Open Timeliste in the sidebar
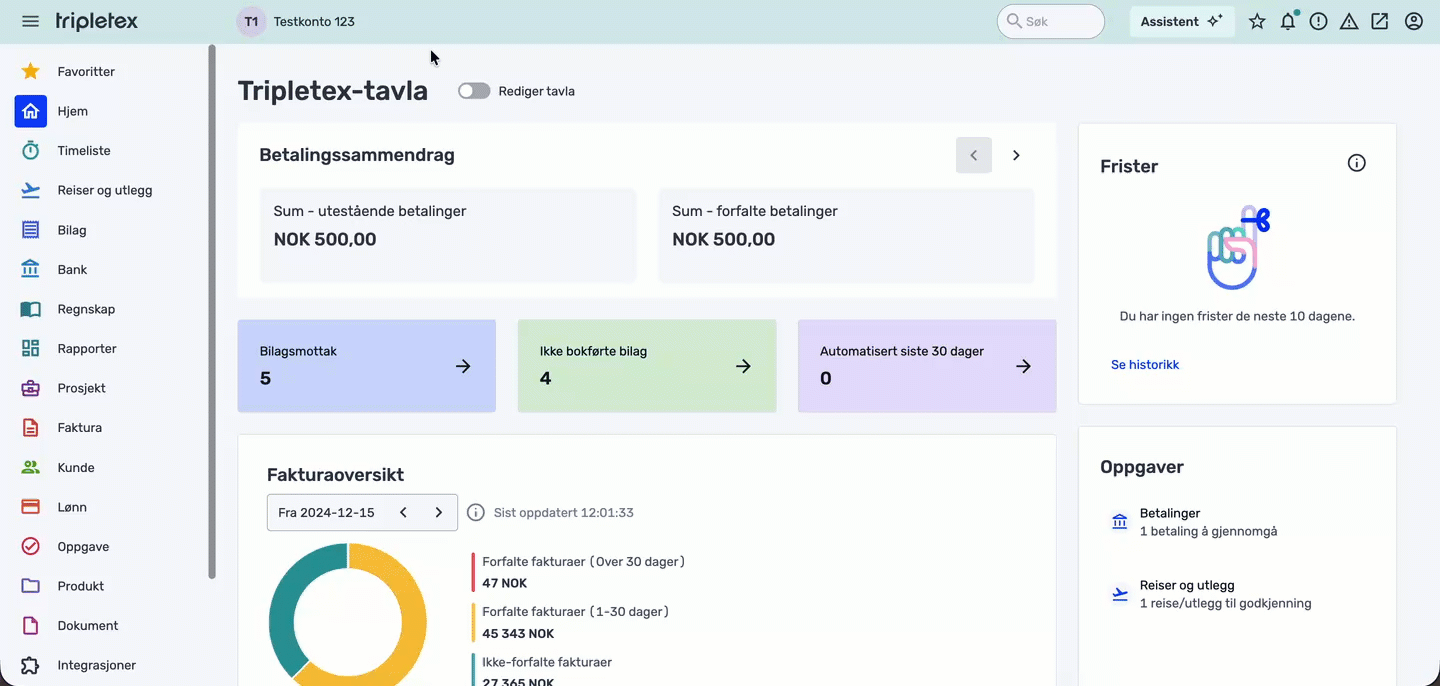Viewport: 1440px width, 686px height. click(x=84, y=151)
